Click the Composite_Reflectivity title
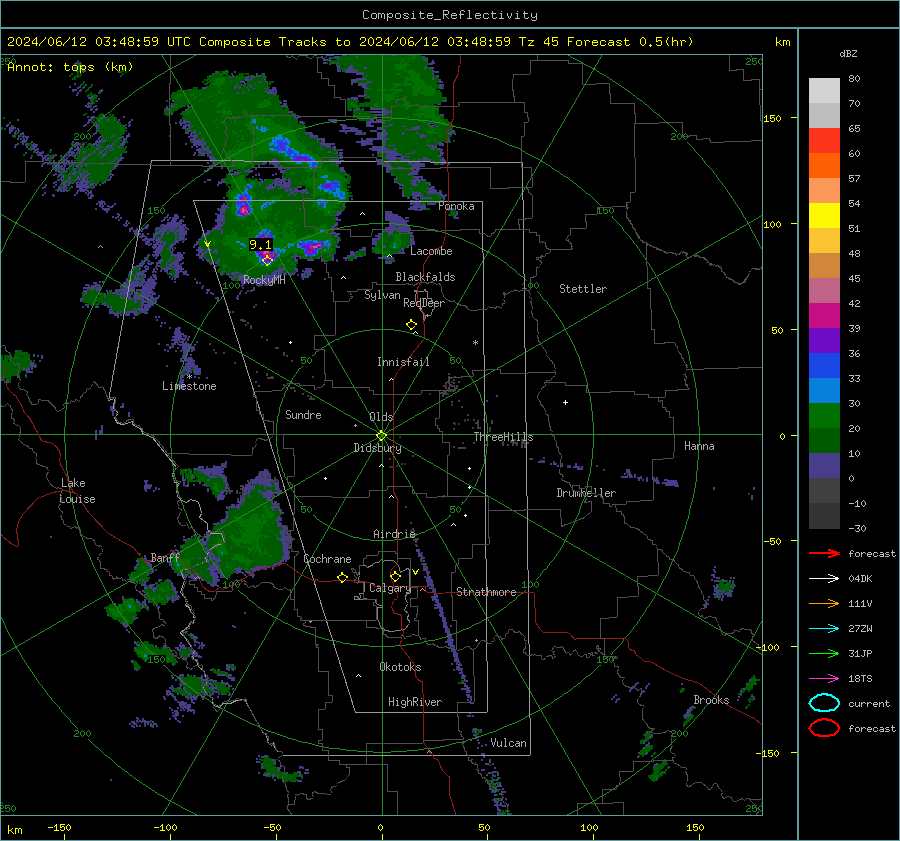Image resolution: width=900 pixels, height=841 pixels. point(450,15)
